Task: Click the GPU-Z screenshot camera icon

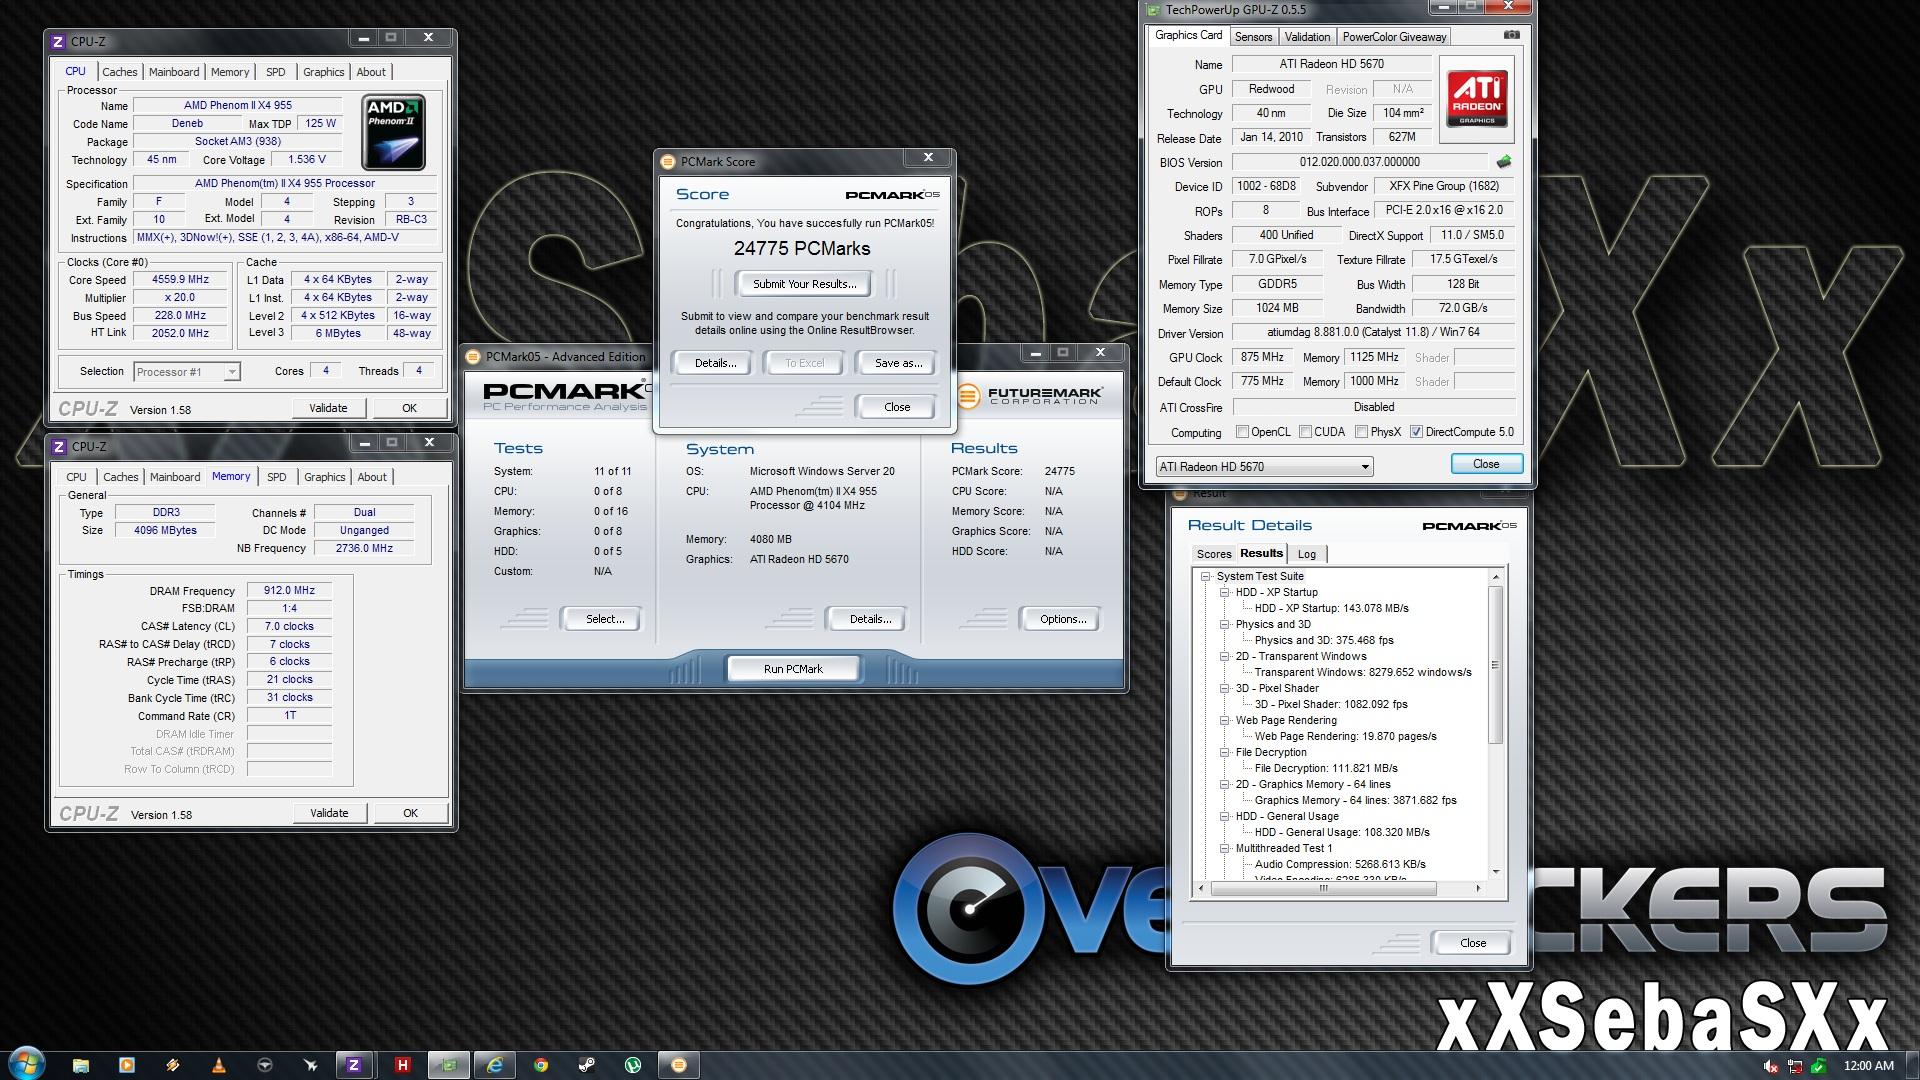Action: [x=1511, y=35]
